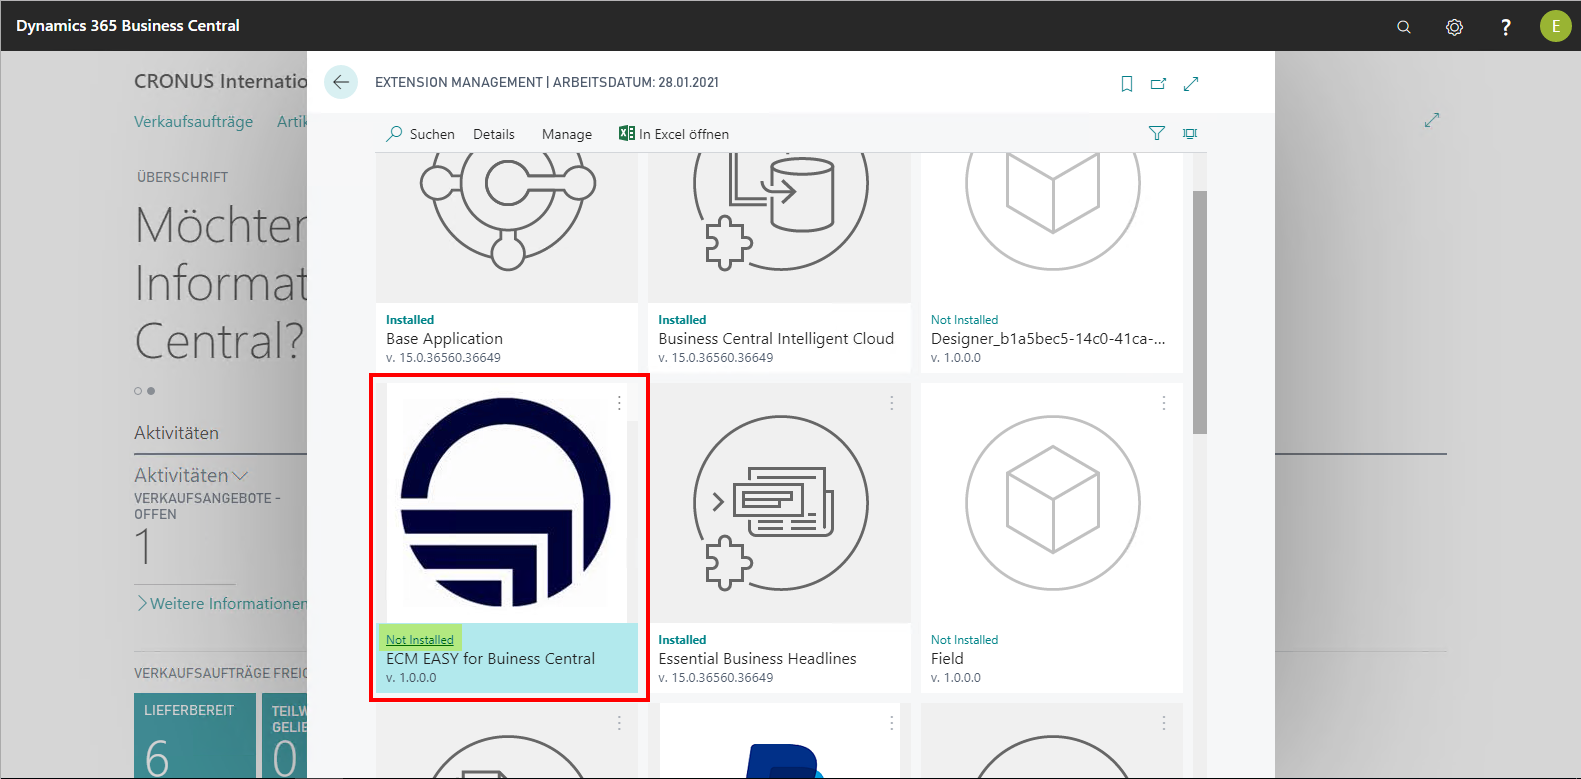This screenshot has width=1581, height=779.
Task: Expand the Extension Management page to full width
Action: point(1191,84)
